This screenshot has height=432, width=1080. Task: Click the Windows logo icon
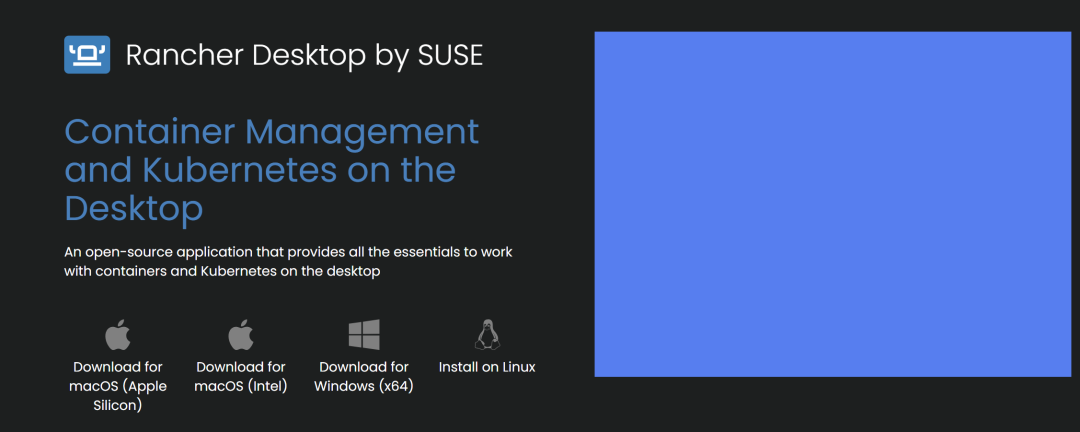click(364, 334)
